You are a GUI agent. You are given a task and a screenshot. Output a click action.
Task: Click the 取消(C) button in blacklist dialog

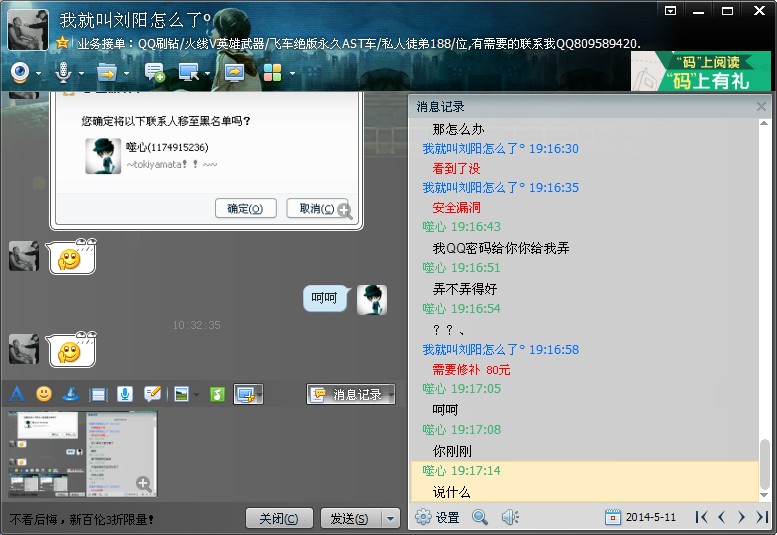tap(317, 208)
